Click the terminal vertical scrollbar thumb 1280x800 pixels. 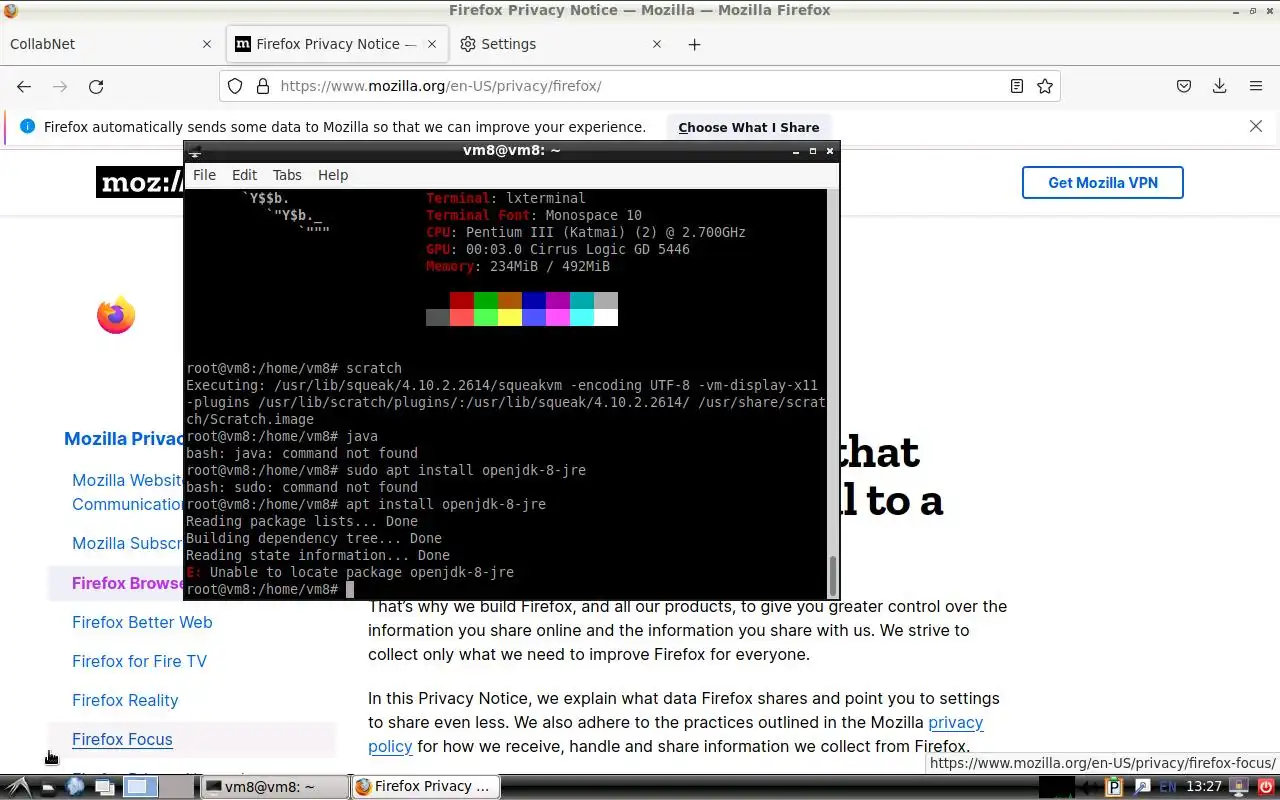point(833,575)
